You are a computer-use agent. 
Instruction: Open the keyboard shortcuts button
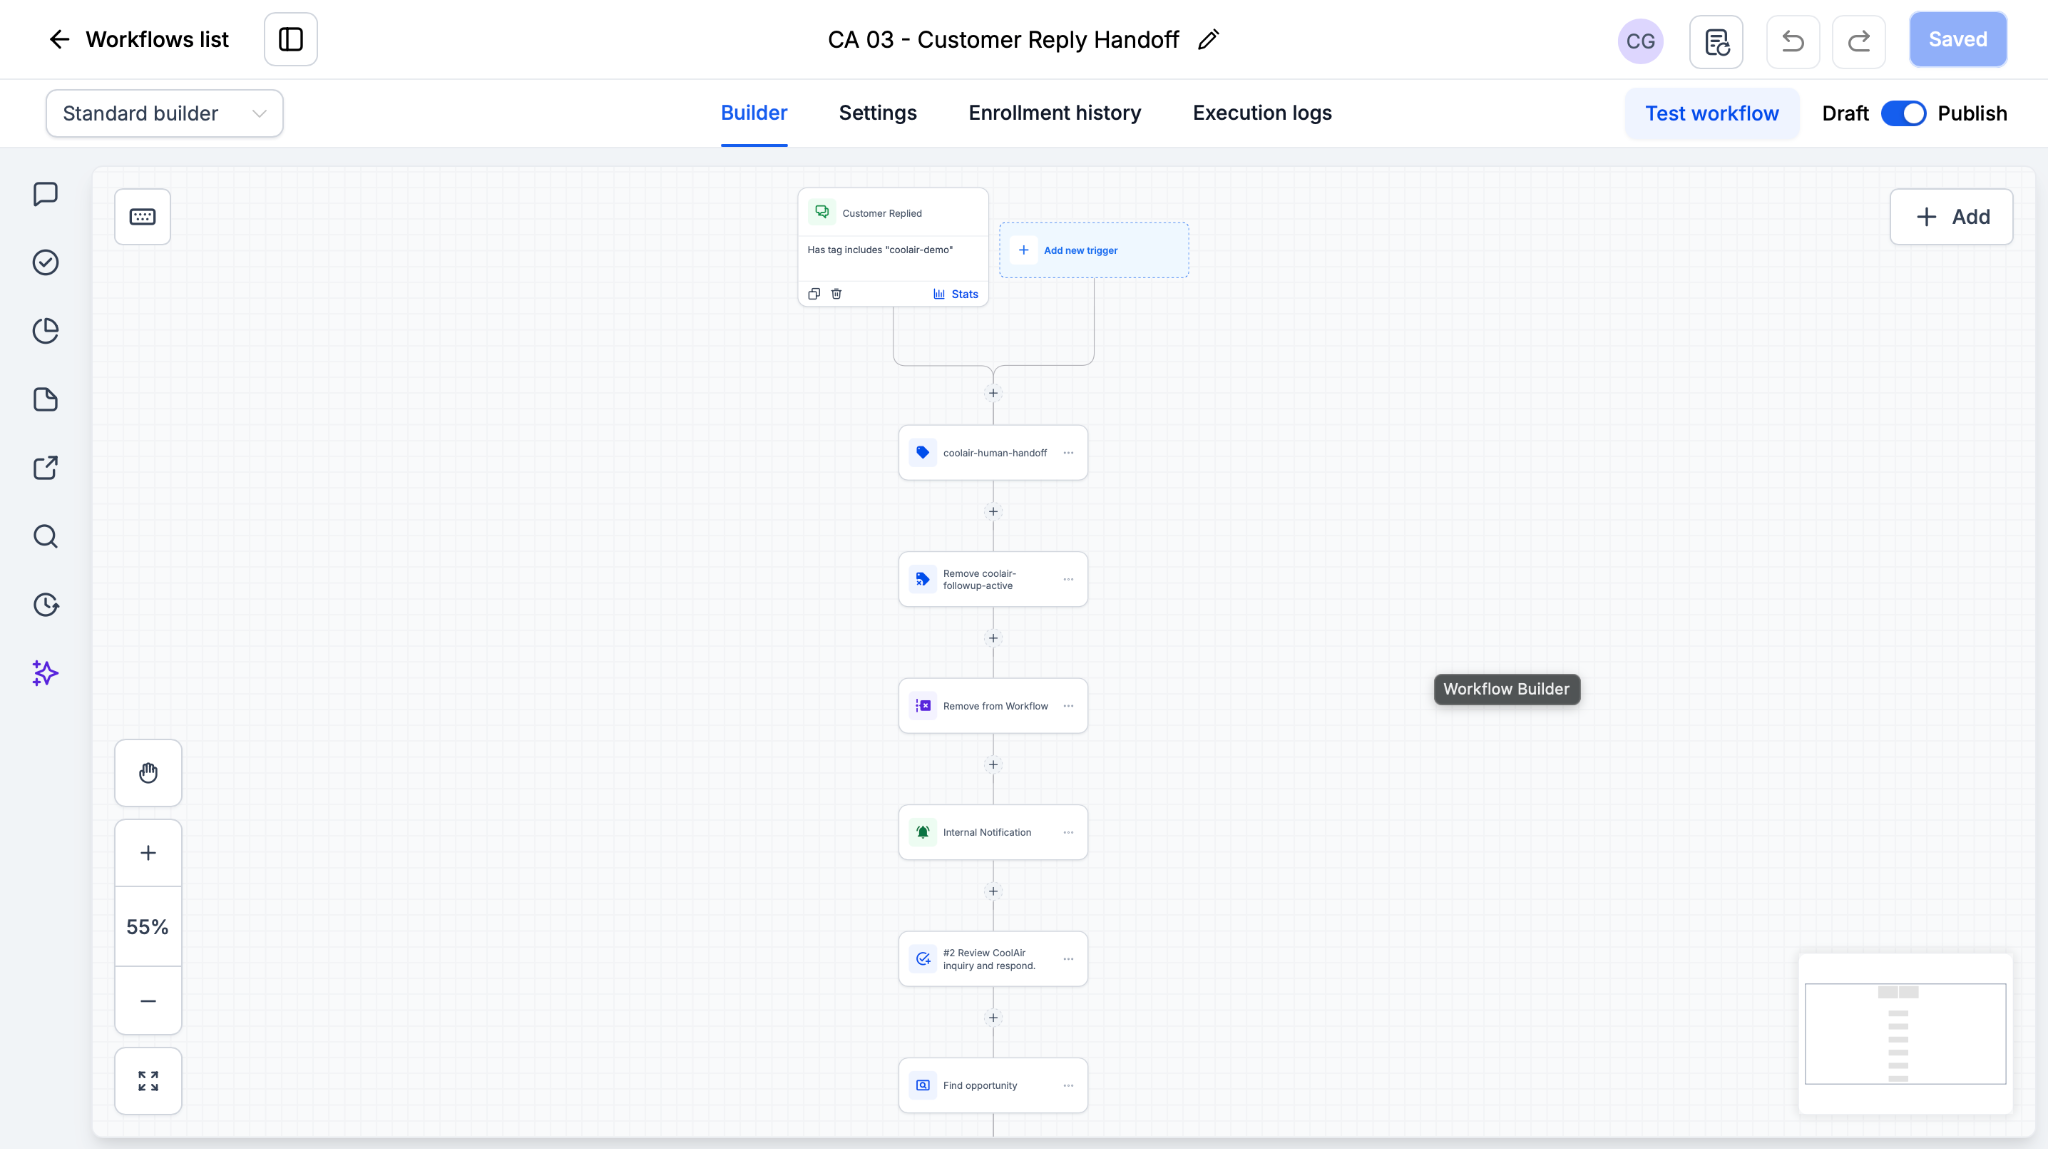click(x=143, y=217)
